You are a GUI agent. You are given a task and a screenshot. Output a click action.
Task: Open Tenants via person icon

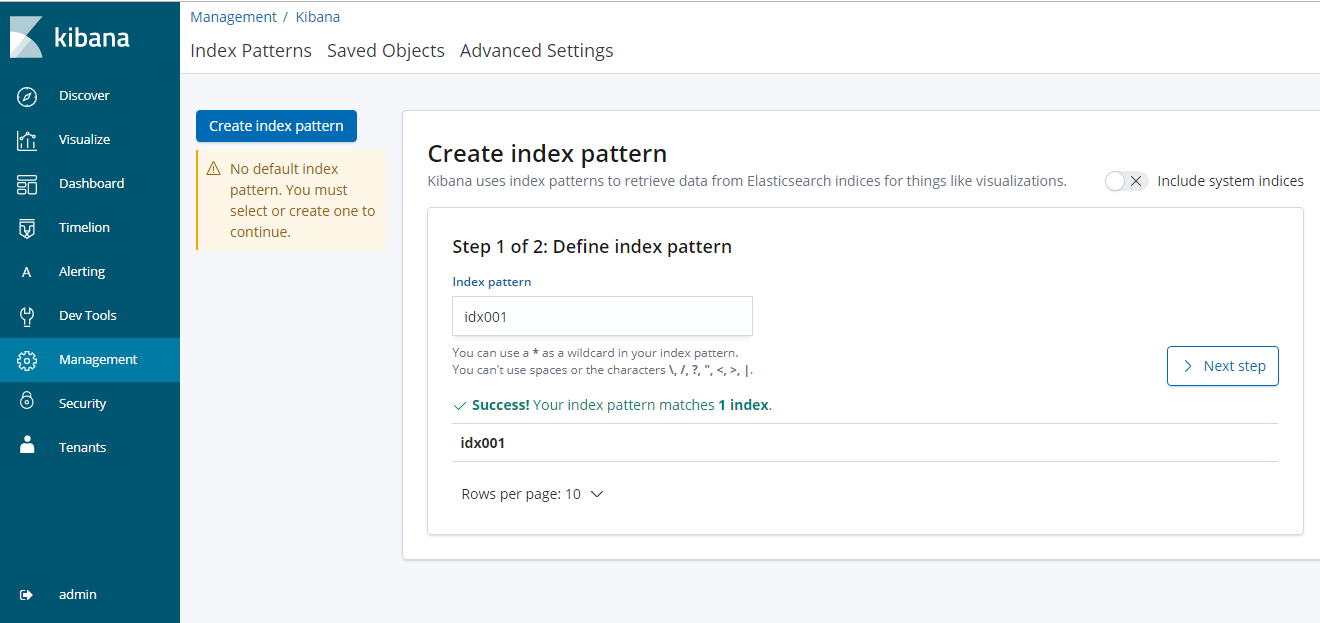[27, 445]
